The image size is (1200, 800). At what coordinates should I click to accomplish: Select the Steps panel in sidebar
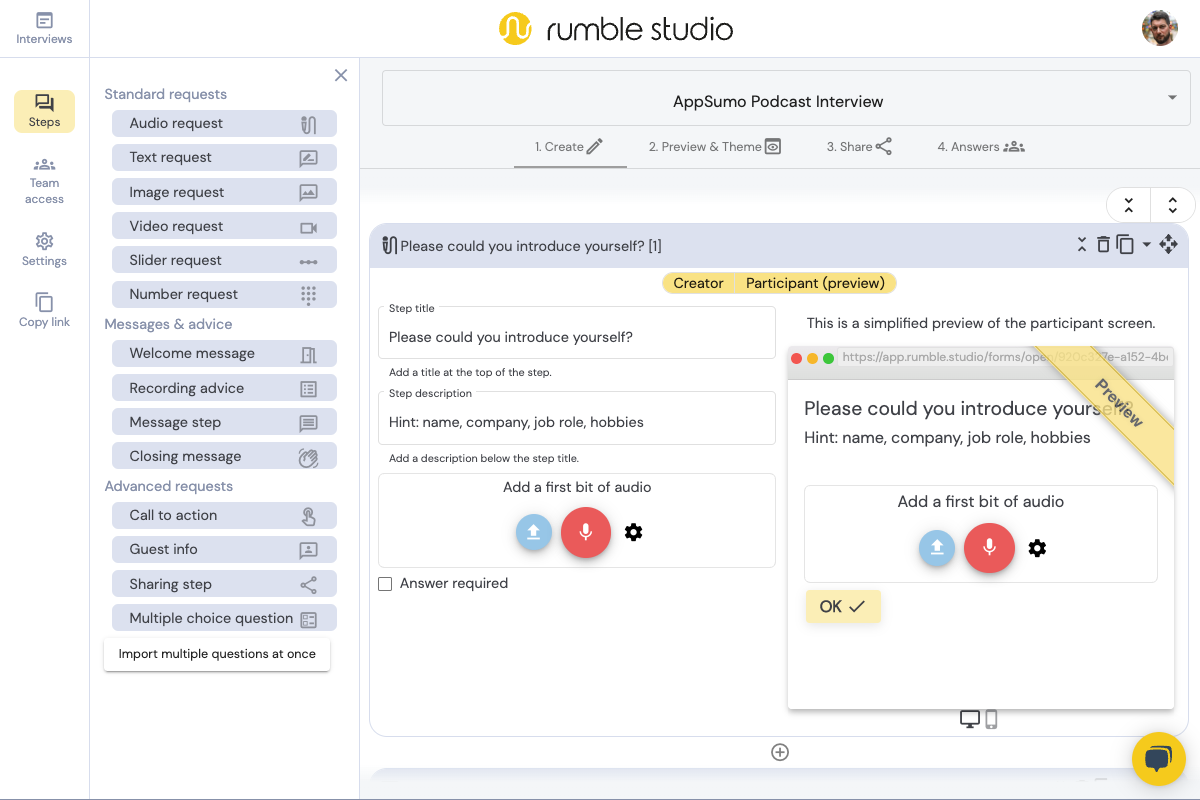point(44,110)
